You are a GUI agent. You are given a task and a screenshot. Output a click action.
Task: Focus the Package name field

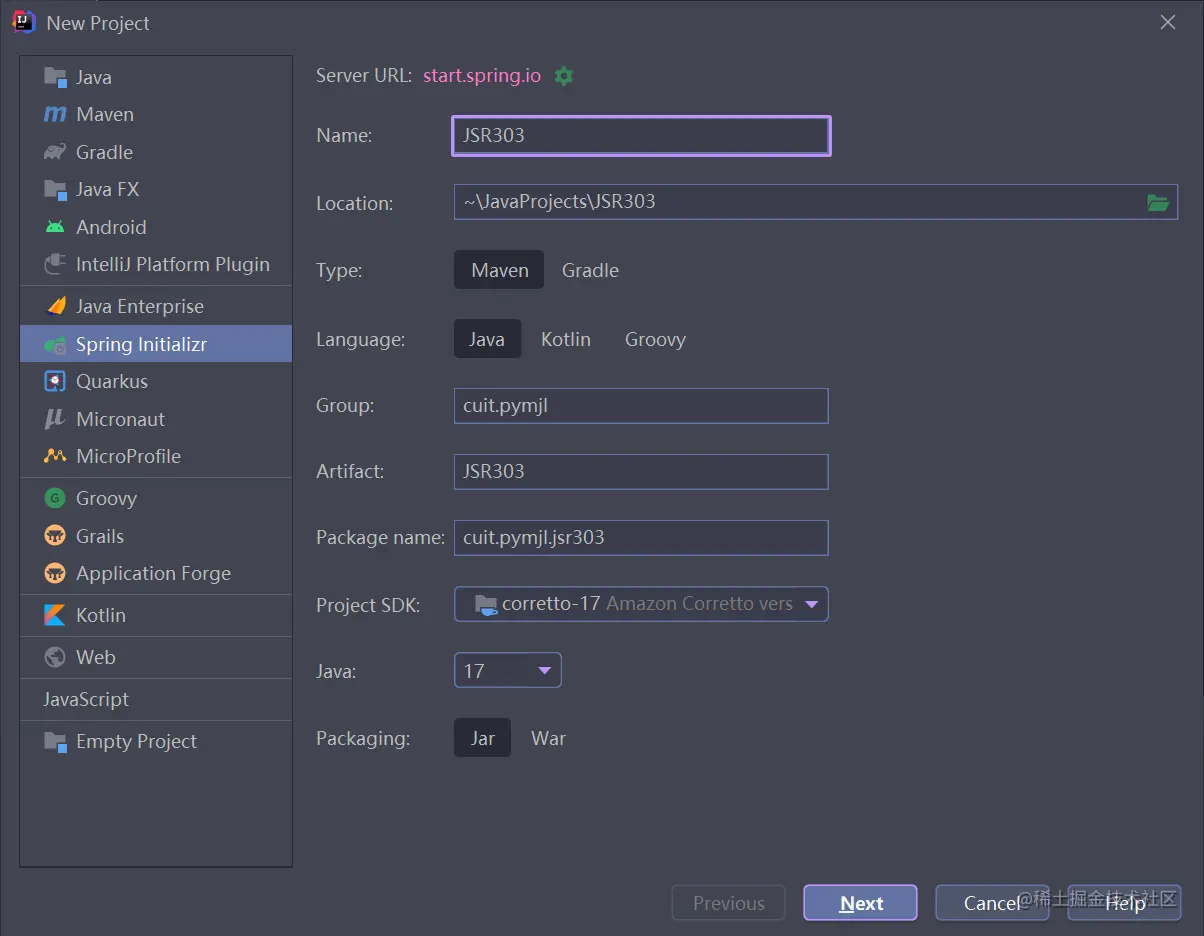pyautogui.click(x=641, y=537)
